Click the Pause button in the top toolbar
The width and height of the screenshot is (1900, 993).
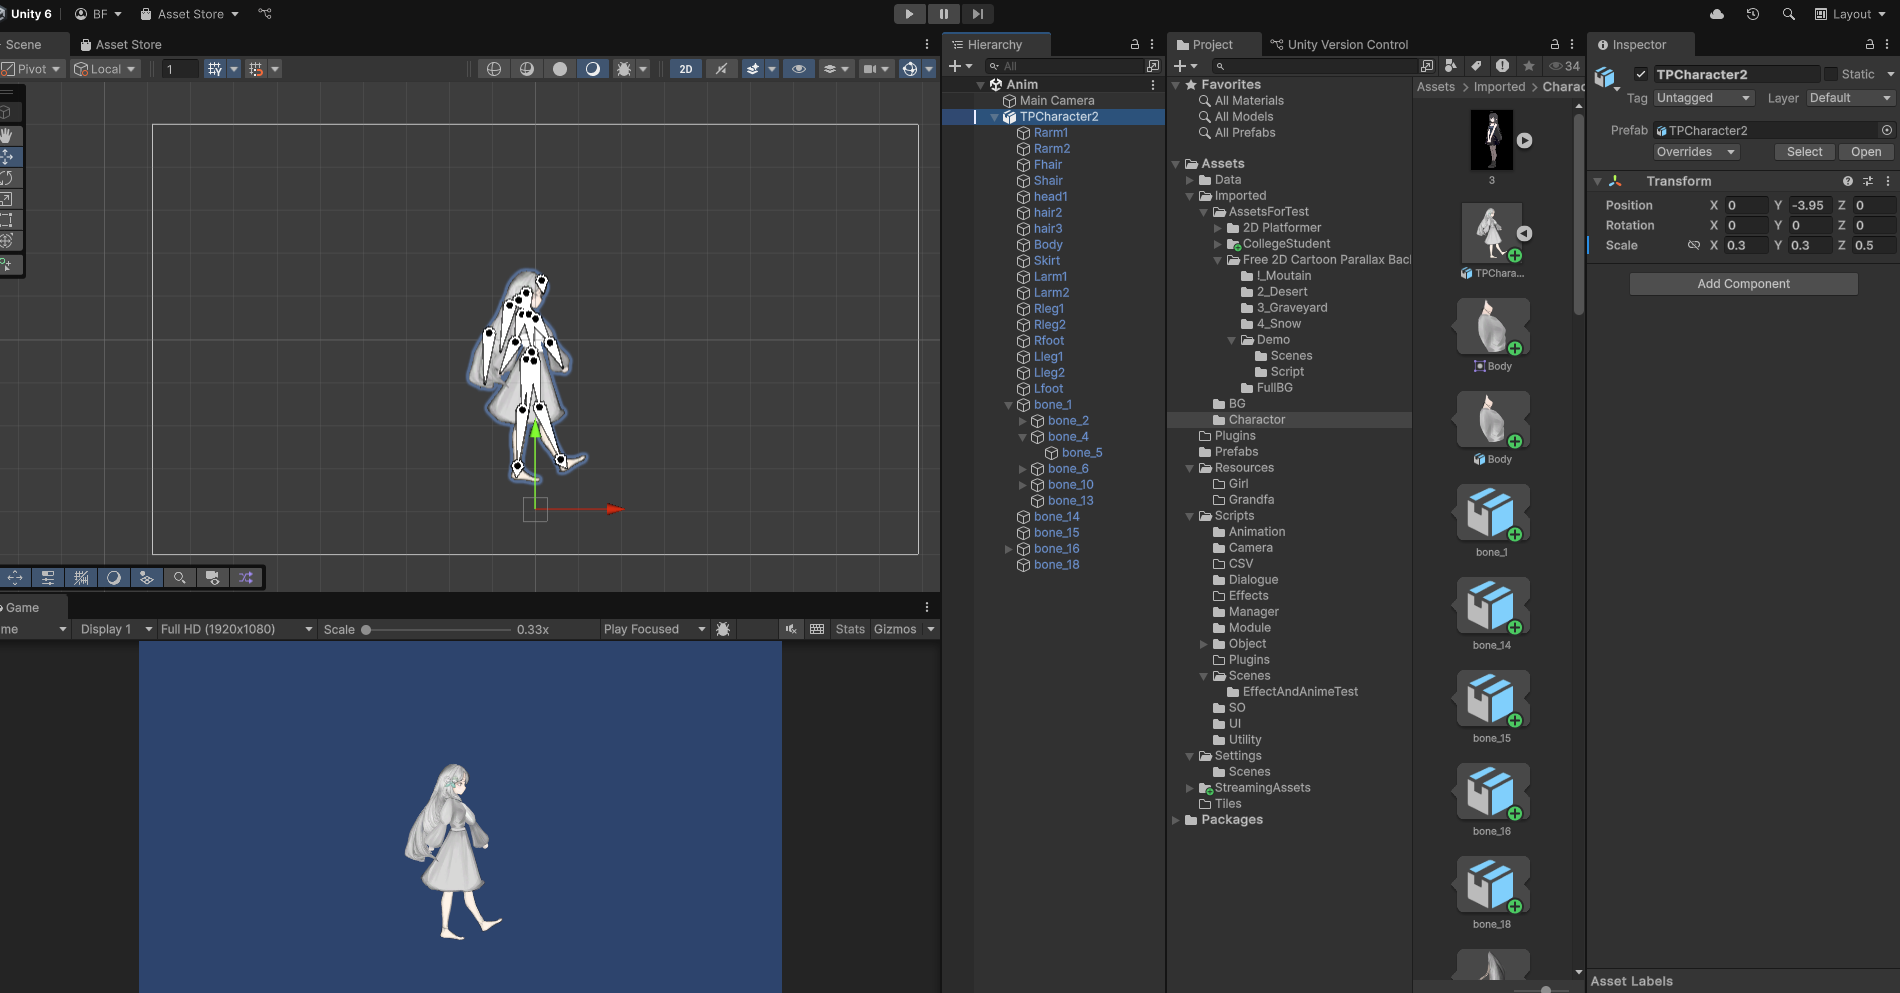click(x=943, y=14)
